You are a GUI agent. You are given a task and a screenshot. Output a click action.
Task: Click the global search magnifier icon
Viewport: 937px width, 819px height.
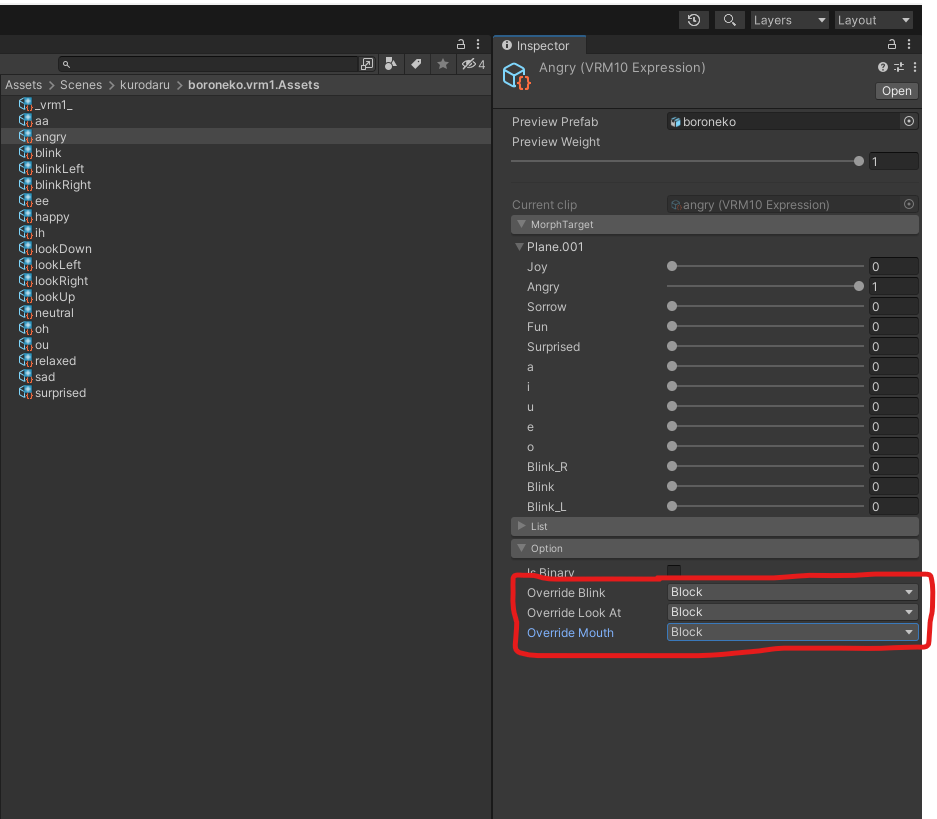730,20
